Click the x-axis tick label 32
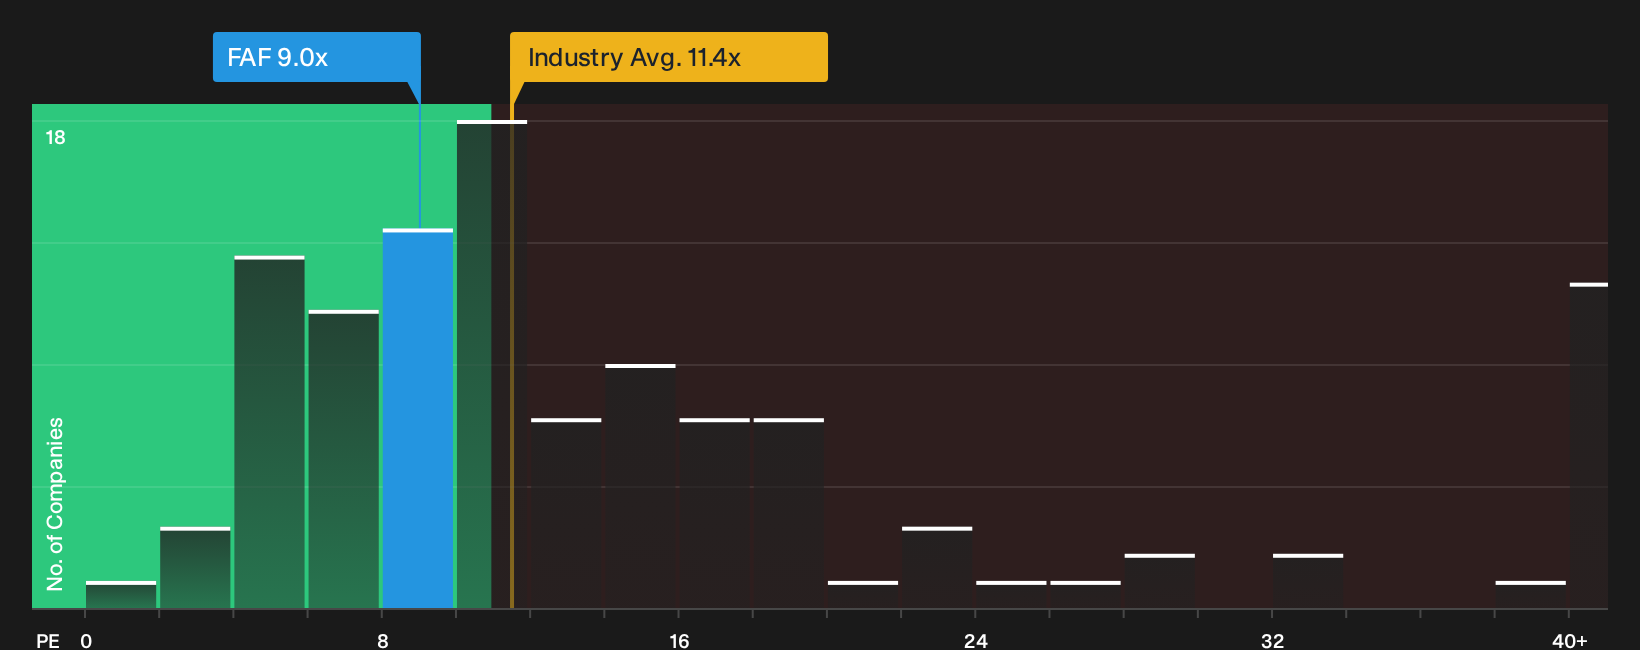This screenshot has height=650, width=1640. coord(1272,641)
